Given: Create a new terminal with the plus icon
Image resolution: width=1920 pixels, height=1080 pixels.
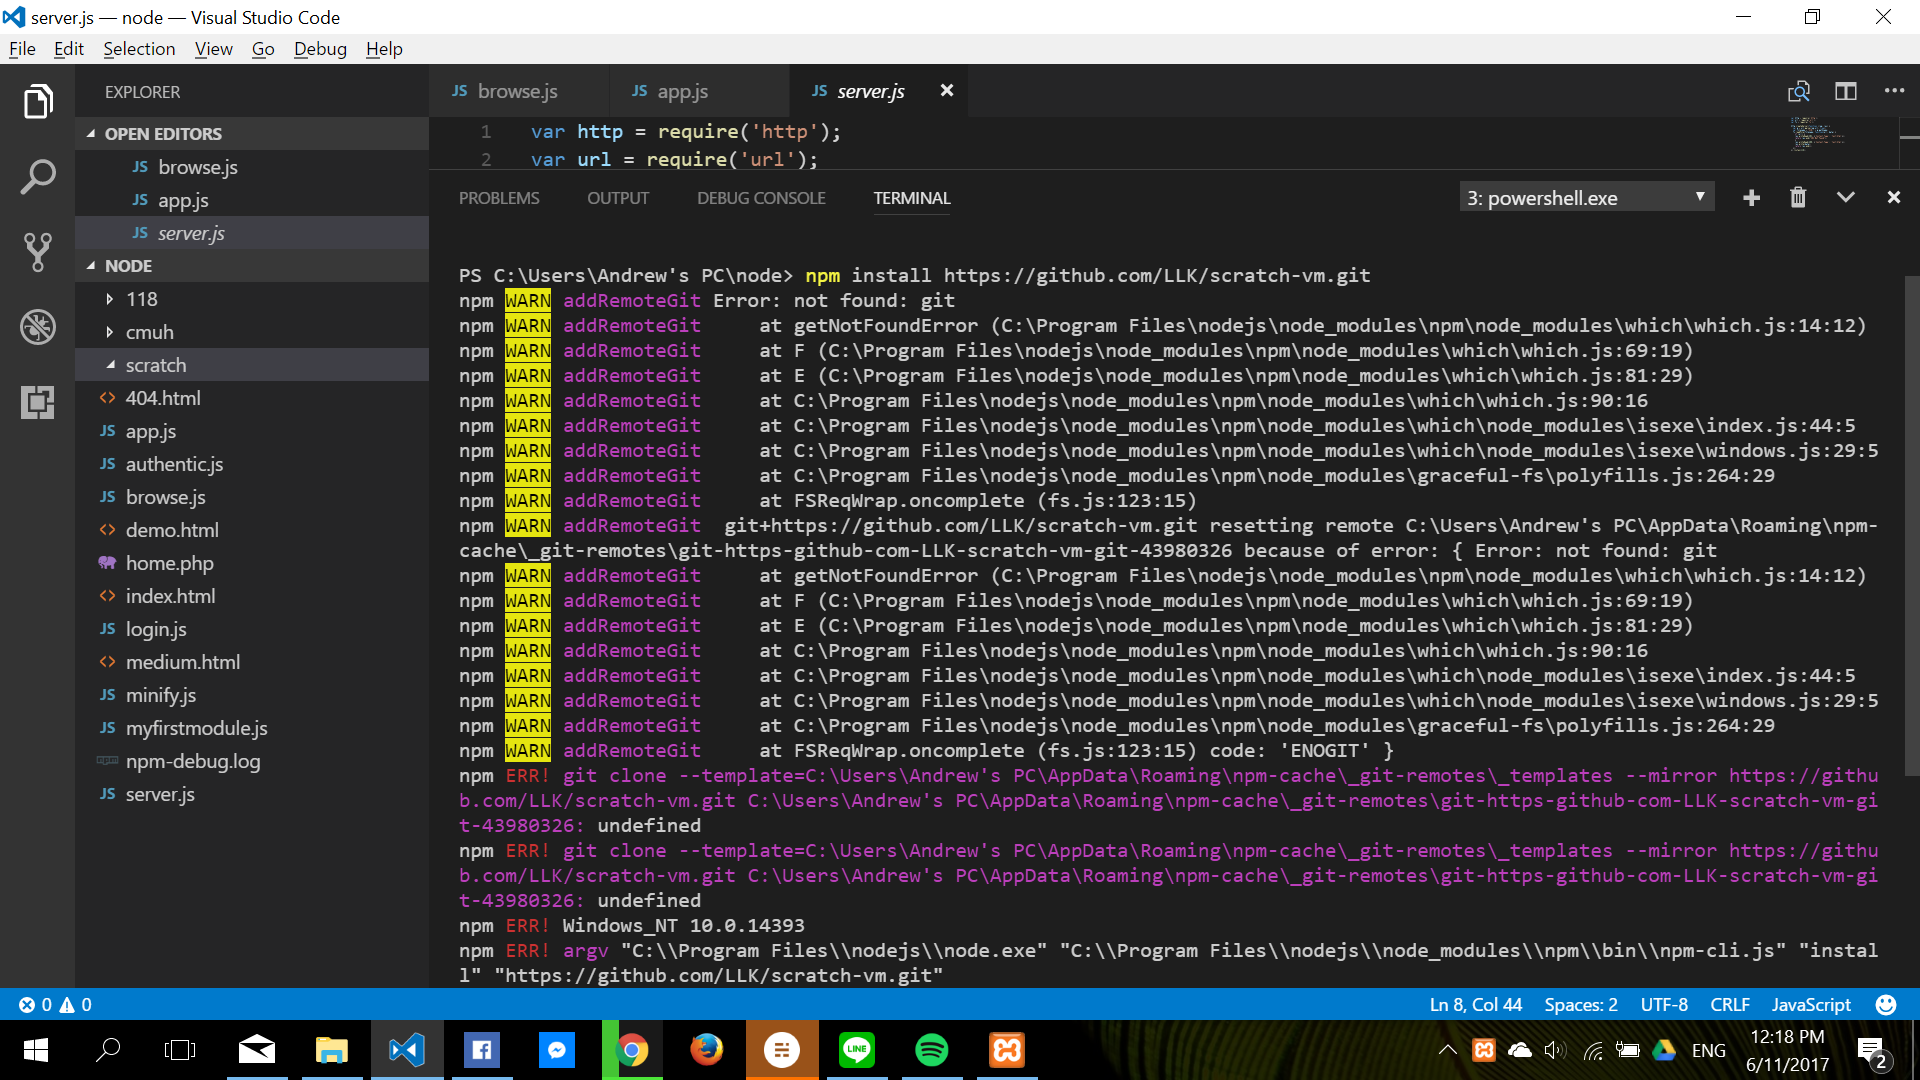Looking at the screenshot, I should click(x=1751, y=197).
